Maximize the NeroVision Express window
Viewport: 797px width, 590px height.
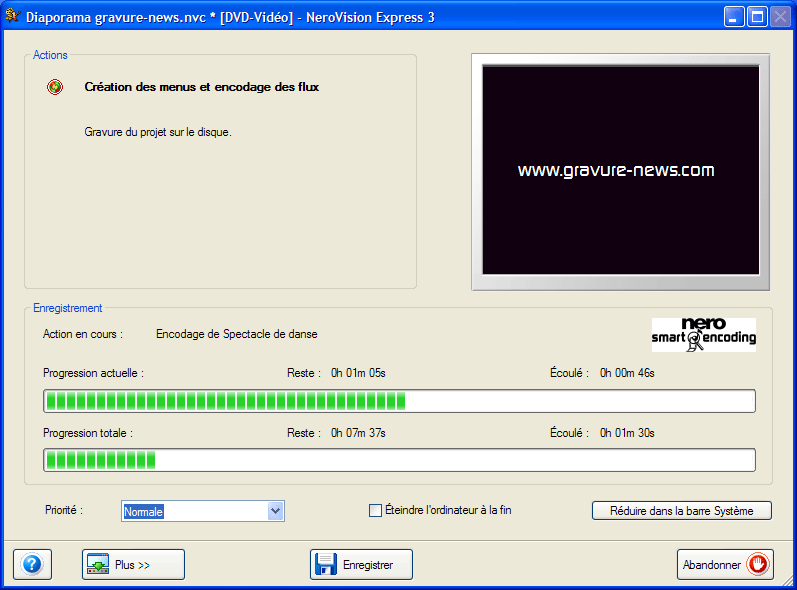pyautogui.click(x=757, y=17)
